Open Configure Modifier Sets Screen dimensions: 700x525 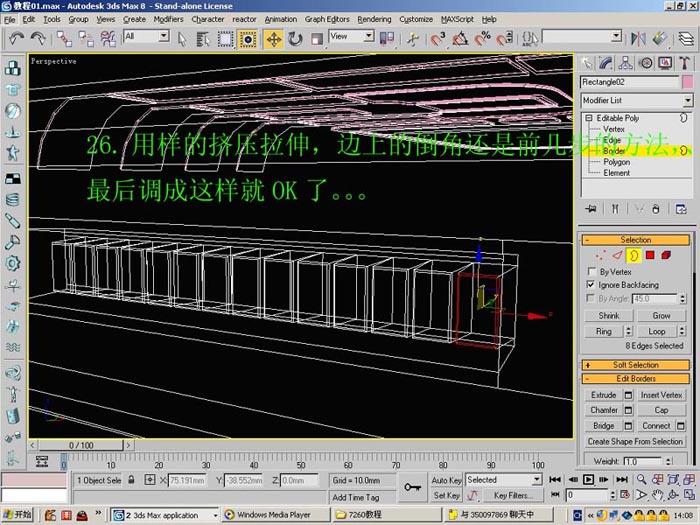(x=681, y=209)
